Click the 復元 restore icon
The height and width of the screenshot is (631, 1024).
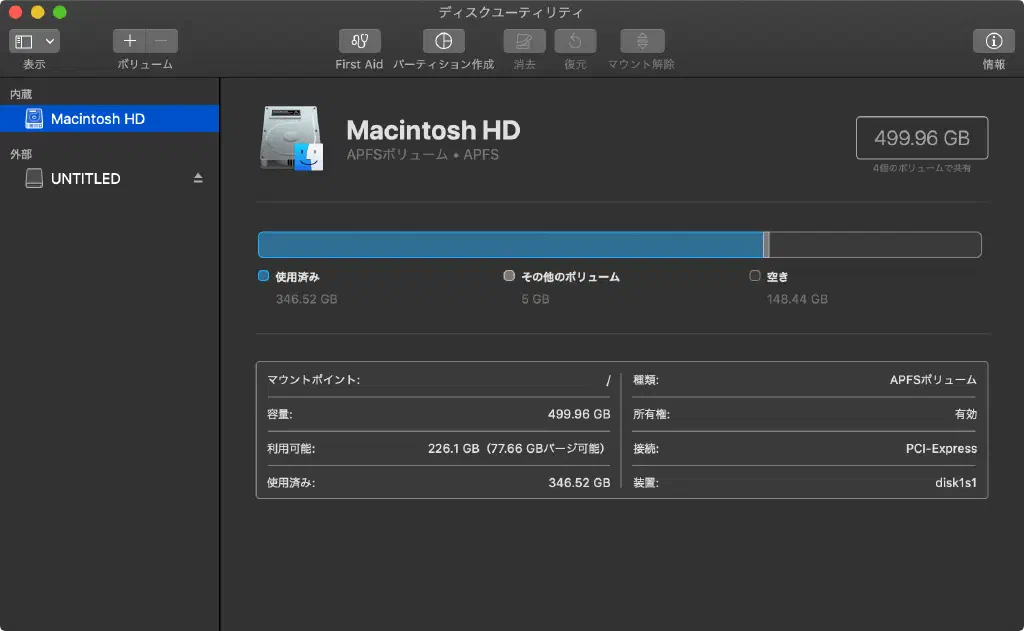575,41
